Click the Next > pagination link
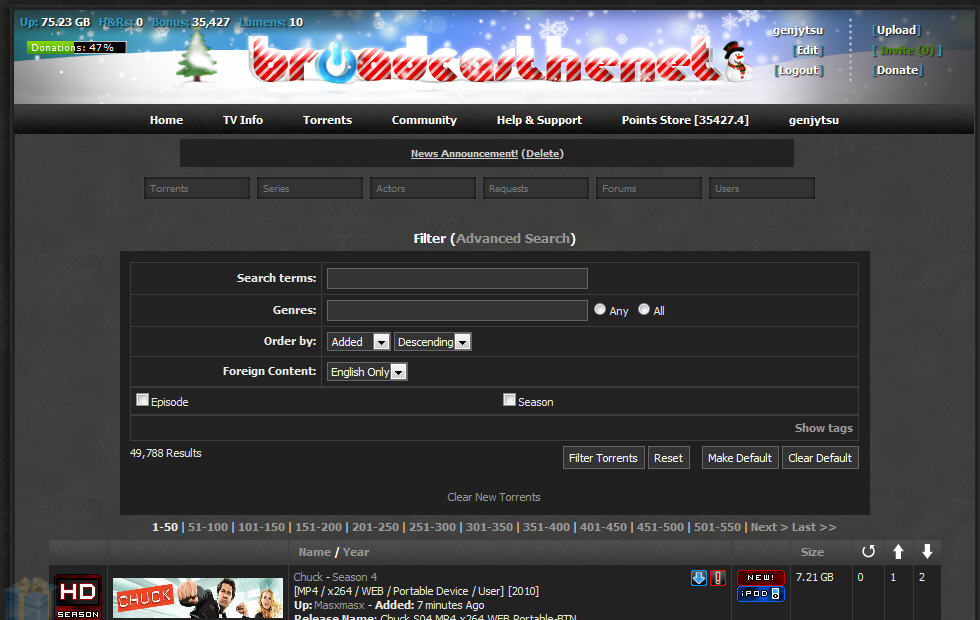 coord(769,527)
